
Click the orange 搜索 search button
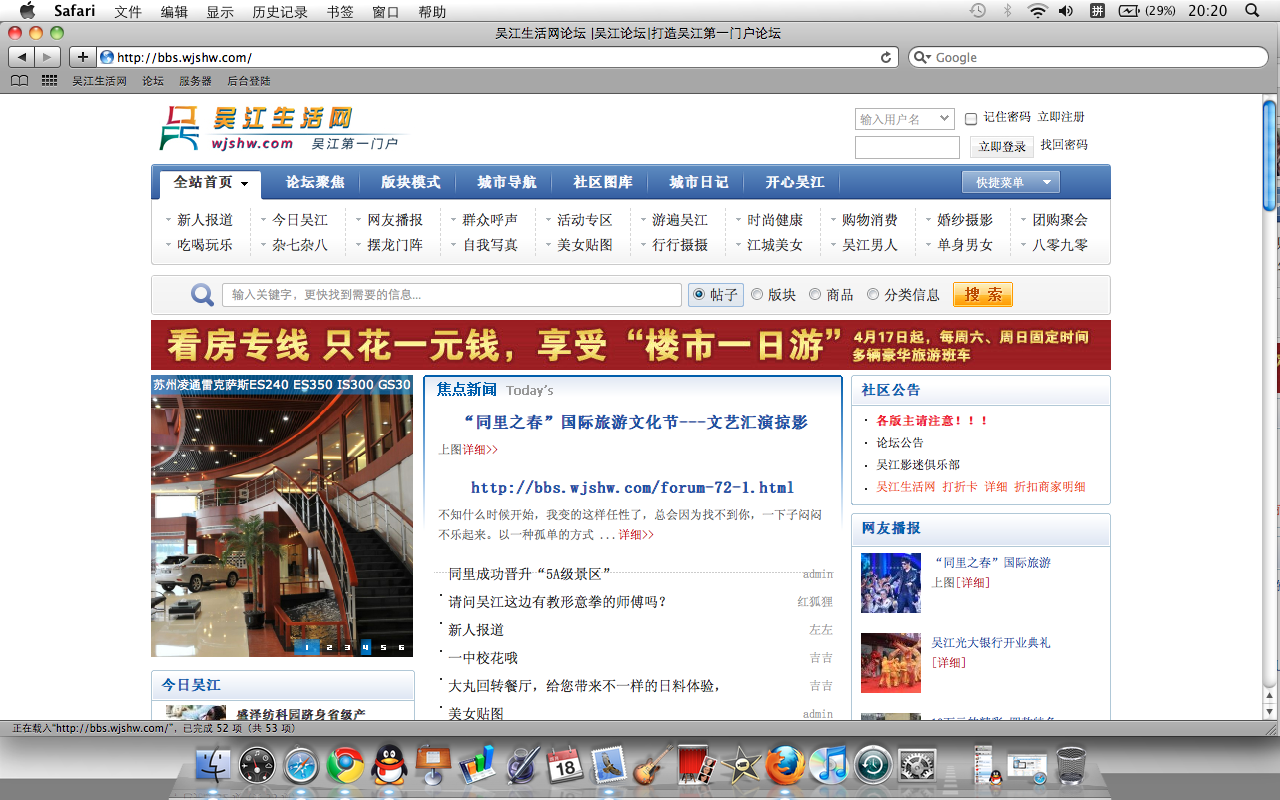point(983,295)
